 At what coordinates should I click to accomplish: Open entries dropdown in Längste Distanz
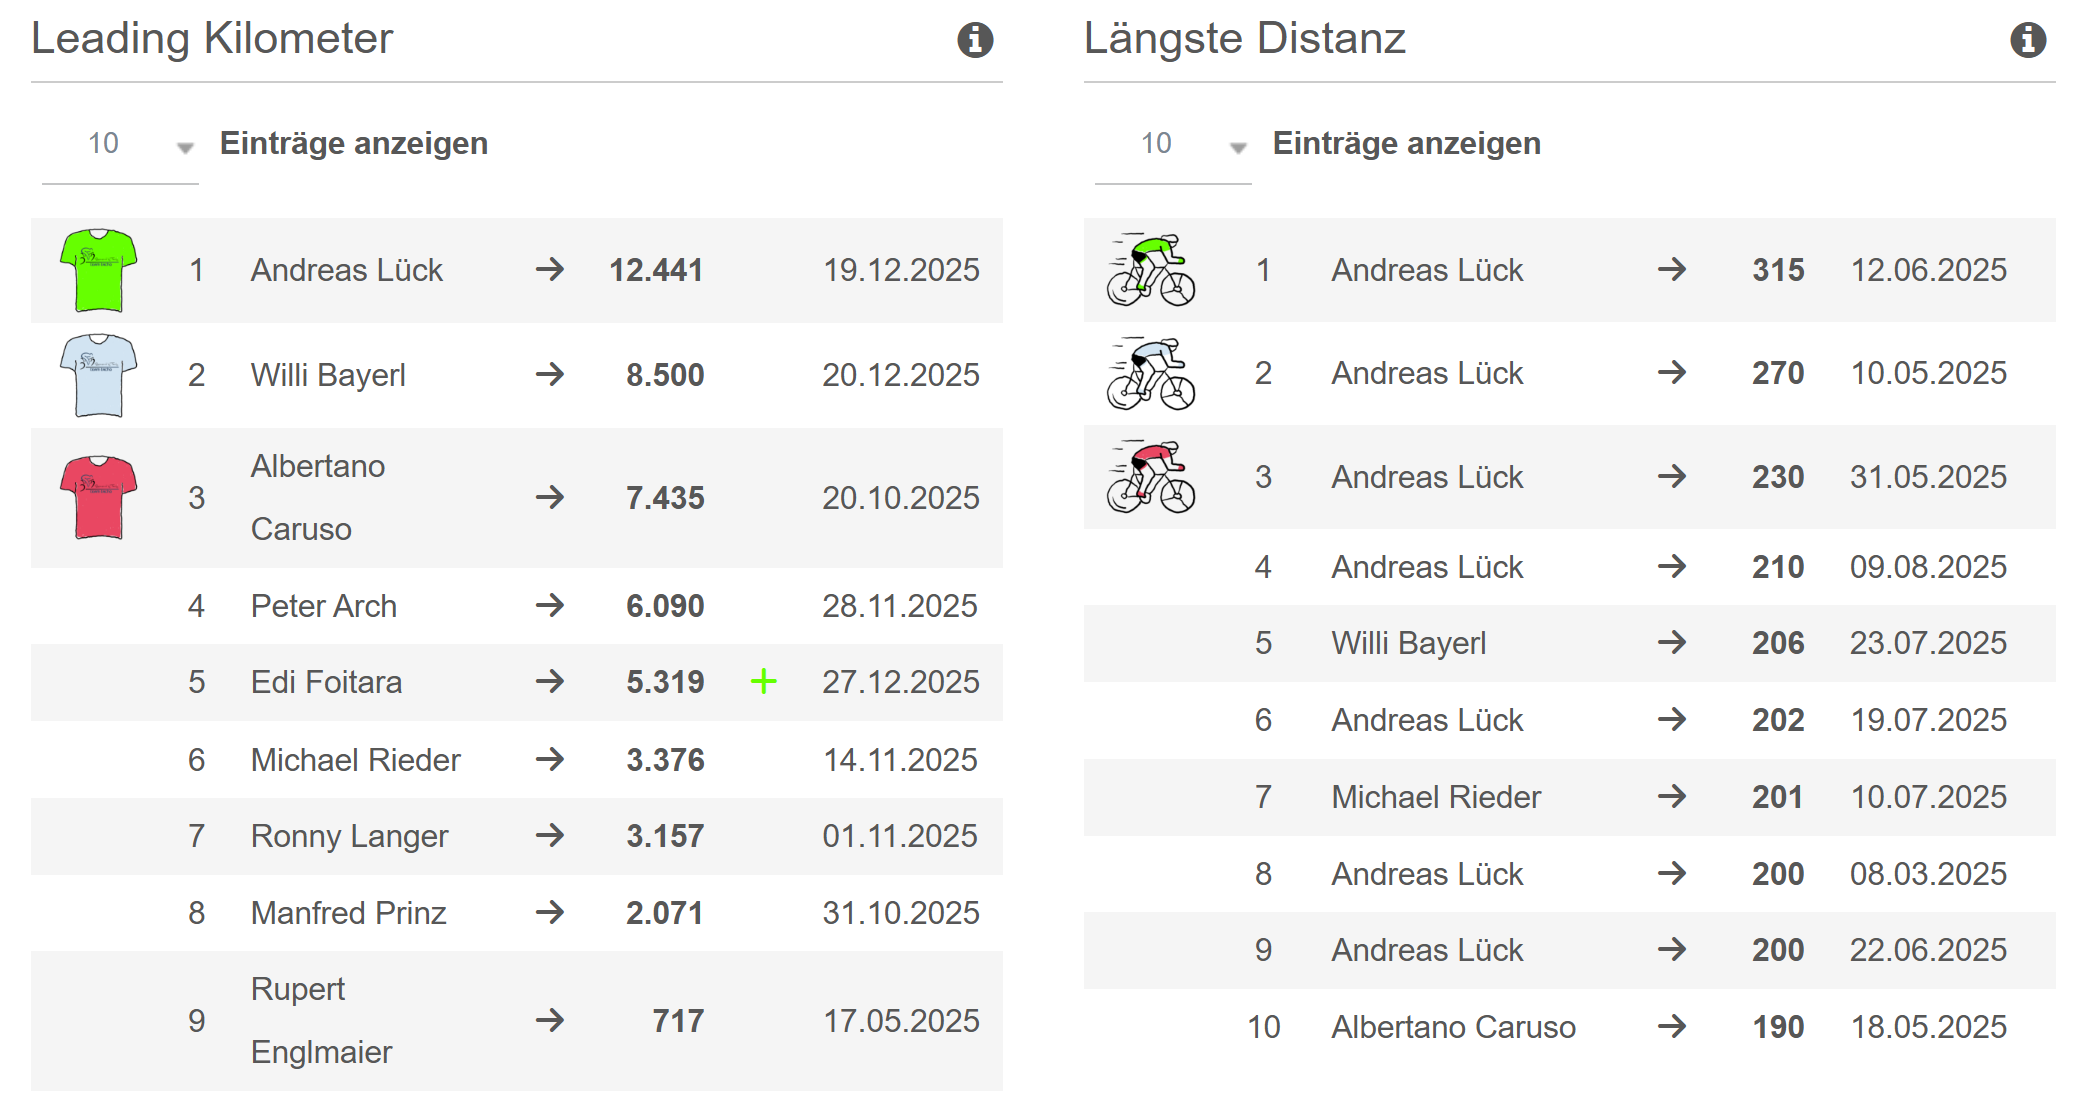point(1173,145)
